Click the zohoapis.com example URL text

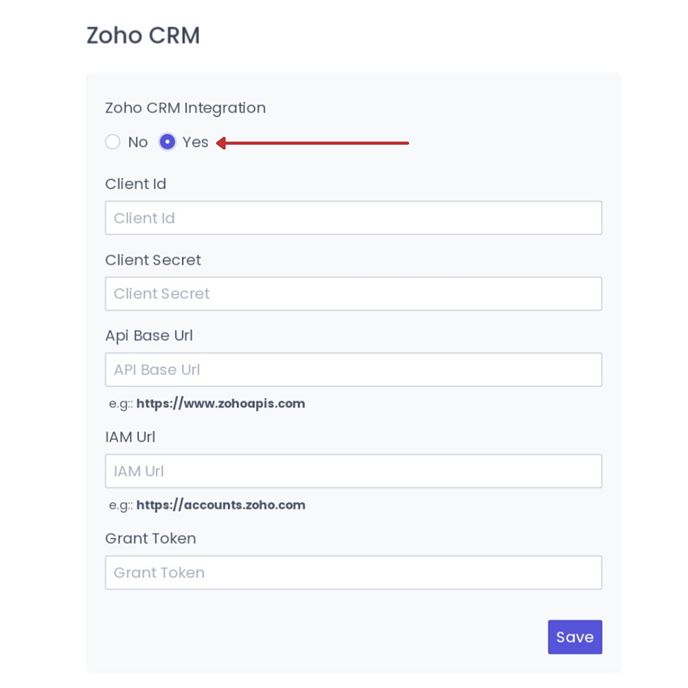[x=220, y=404]
